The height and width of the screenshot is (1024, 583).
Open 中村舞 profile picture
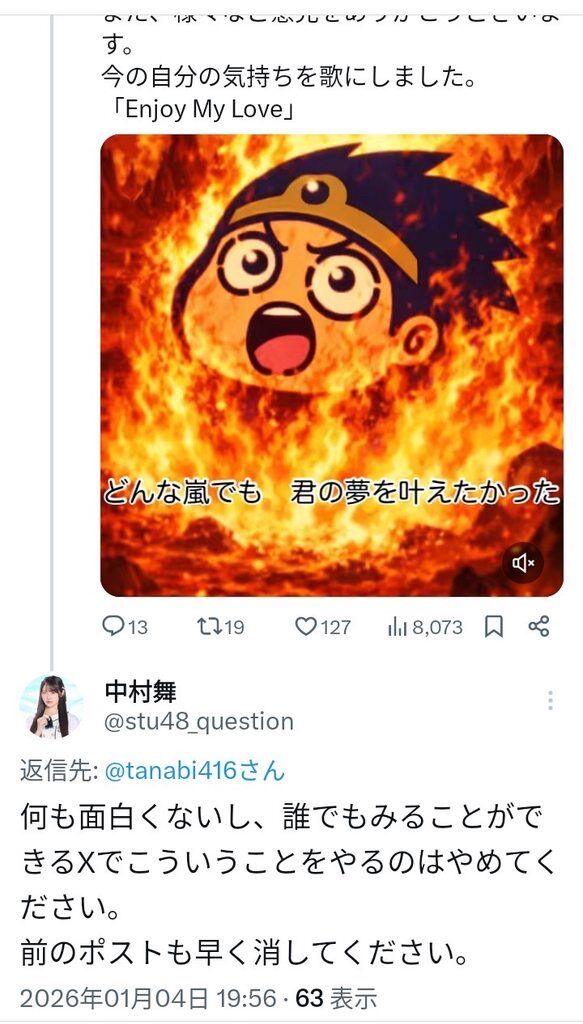50,707
